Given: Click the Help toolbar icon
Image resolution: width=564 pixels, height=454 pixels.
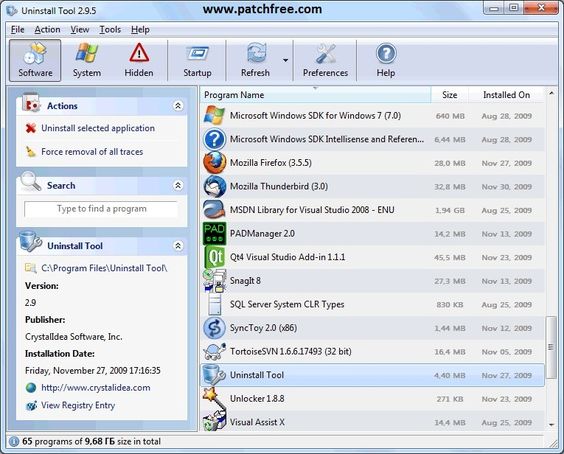Looking at the screenshot, I should 386,60.
